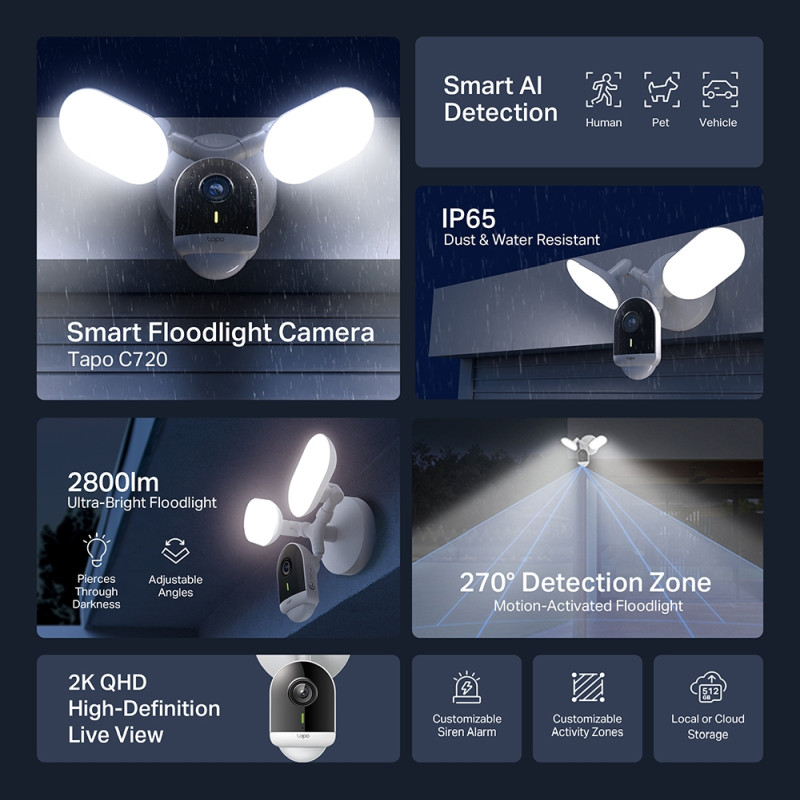The image size is (800, 800).
Task: Click the Adjustable Angles rotating arrows icon
Action: (175, 551)
